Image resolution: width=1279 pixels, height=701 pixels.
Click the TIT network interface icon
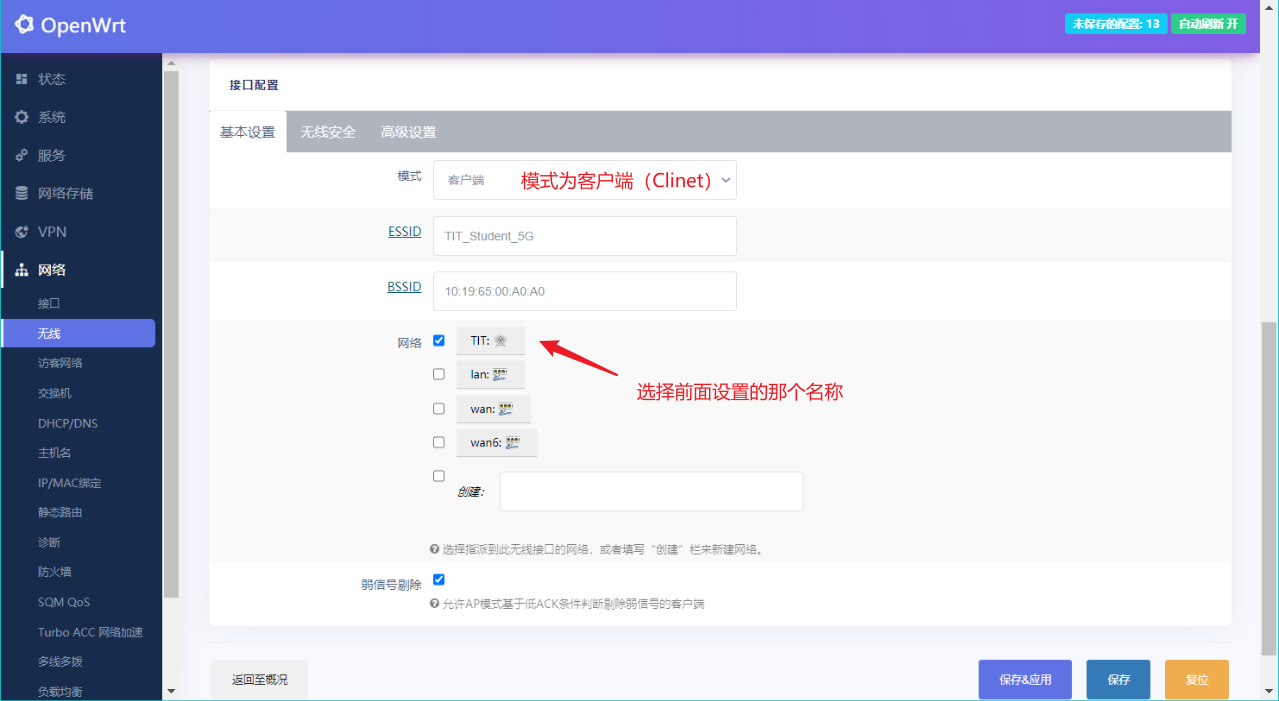click(x=501, y=341)
